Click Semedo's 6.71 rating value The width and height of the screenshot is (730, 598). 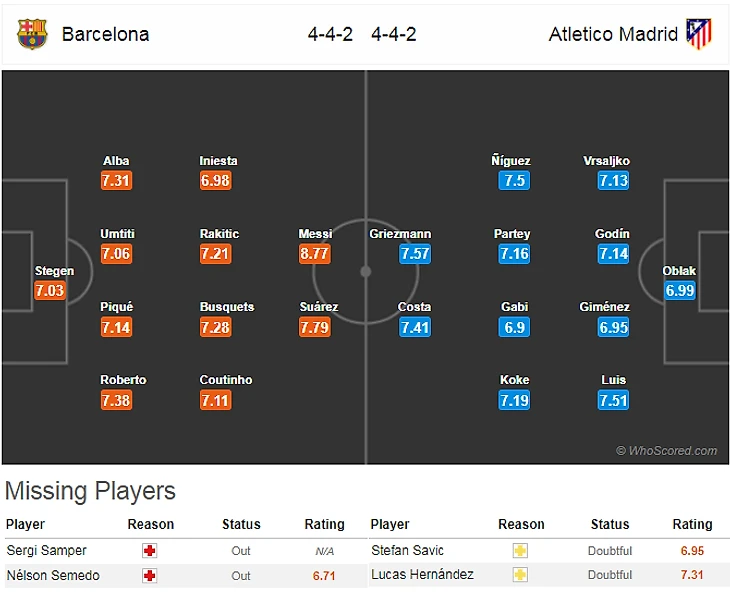tap(324, 575)
